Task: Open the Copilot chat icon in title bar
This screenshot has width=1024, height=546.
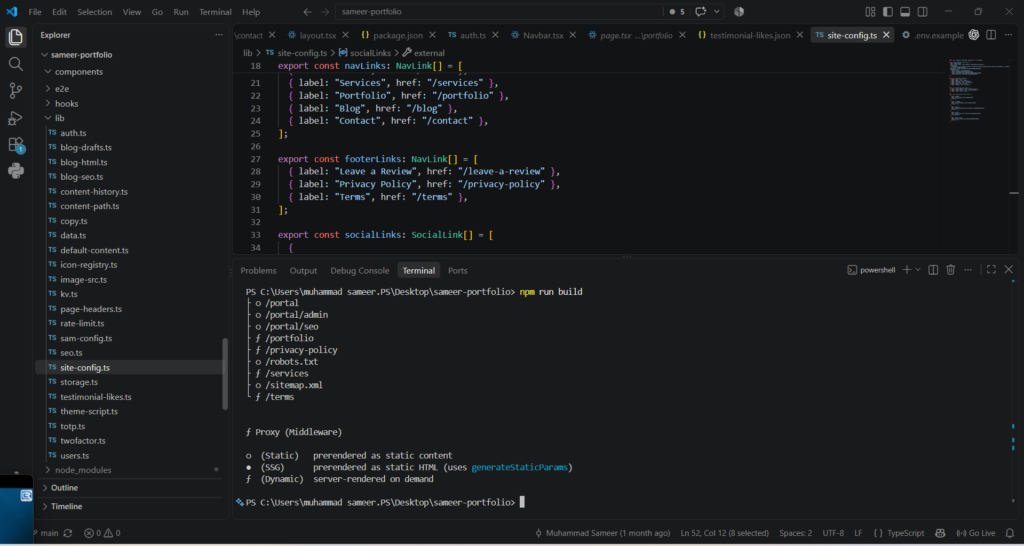Action: click(x=701, y=12)
